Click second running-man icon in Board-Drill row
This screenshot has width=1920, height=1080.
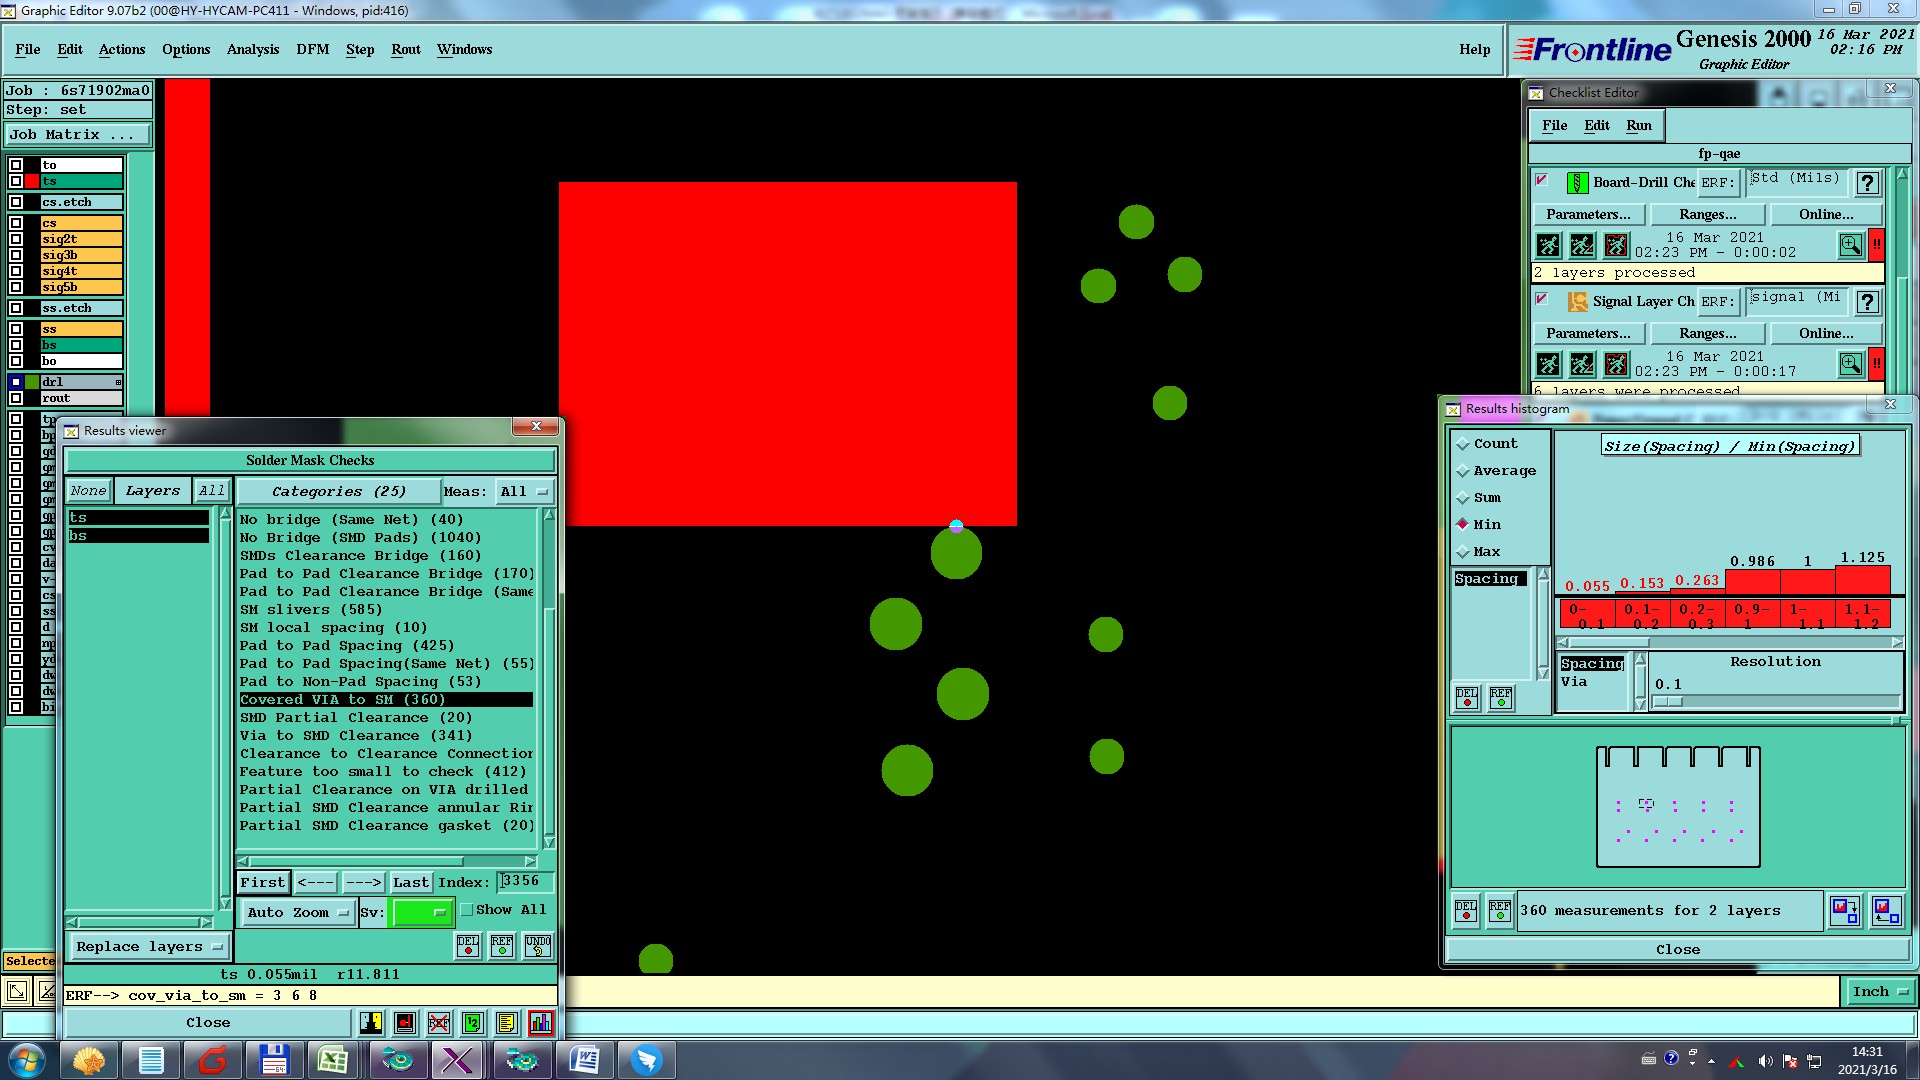coord(1582,245)
